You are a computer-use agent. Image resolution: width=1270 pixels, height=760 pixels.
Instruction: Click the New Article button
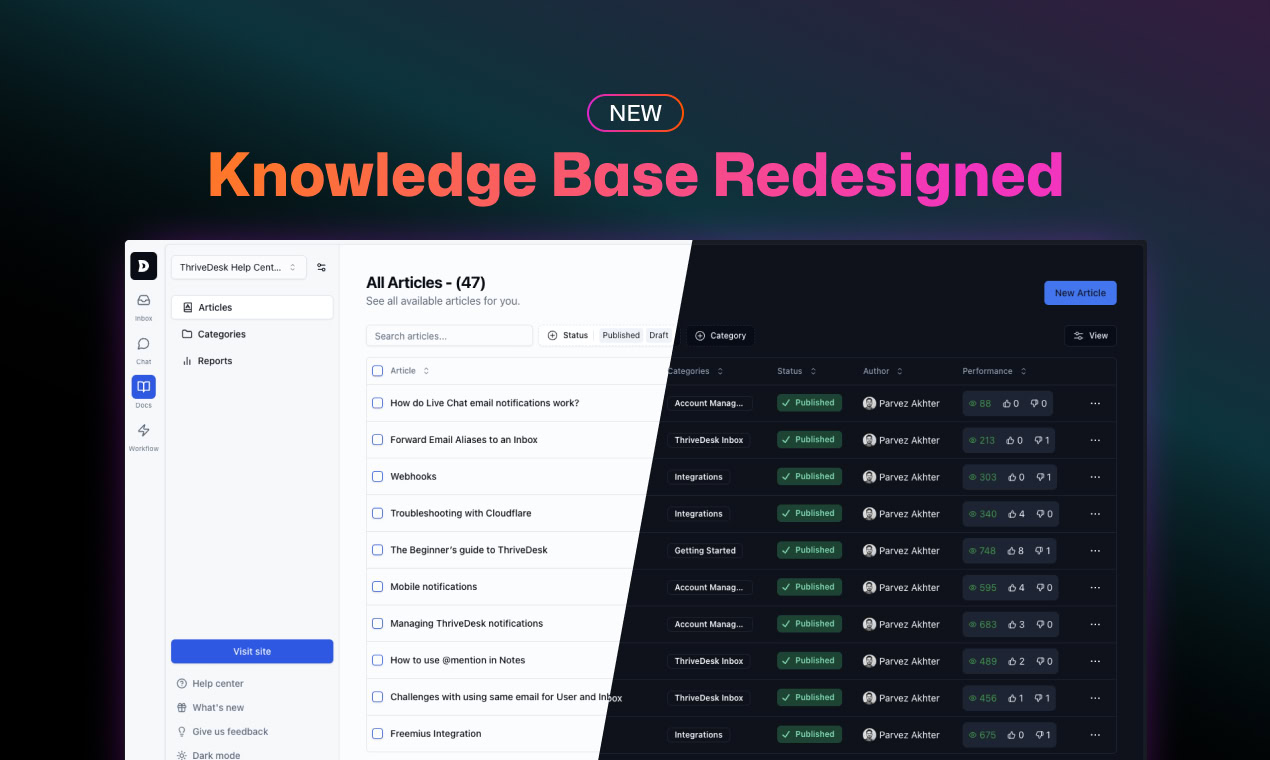coord(1080,293)
